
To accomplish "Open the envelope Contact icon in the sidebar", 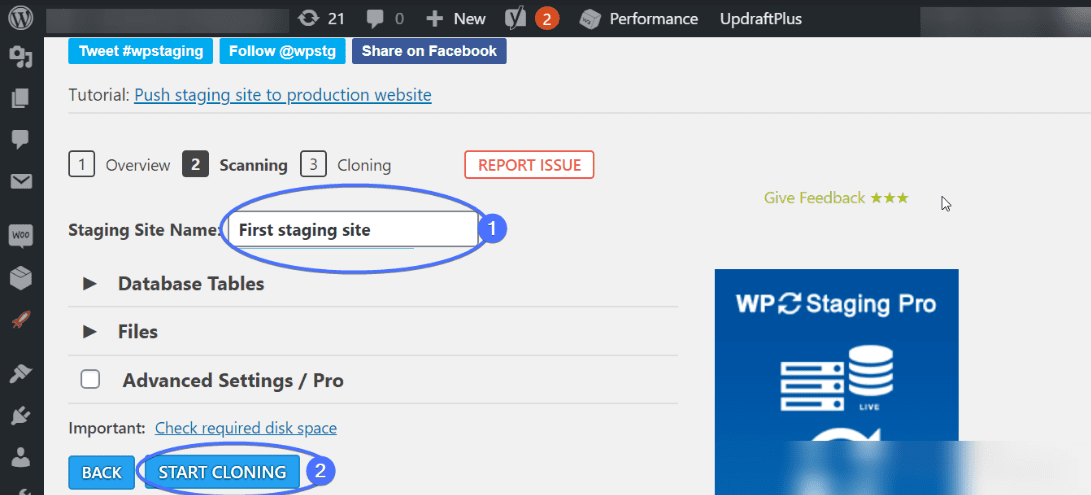I will point(21,182).
